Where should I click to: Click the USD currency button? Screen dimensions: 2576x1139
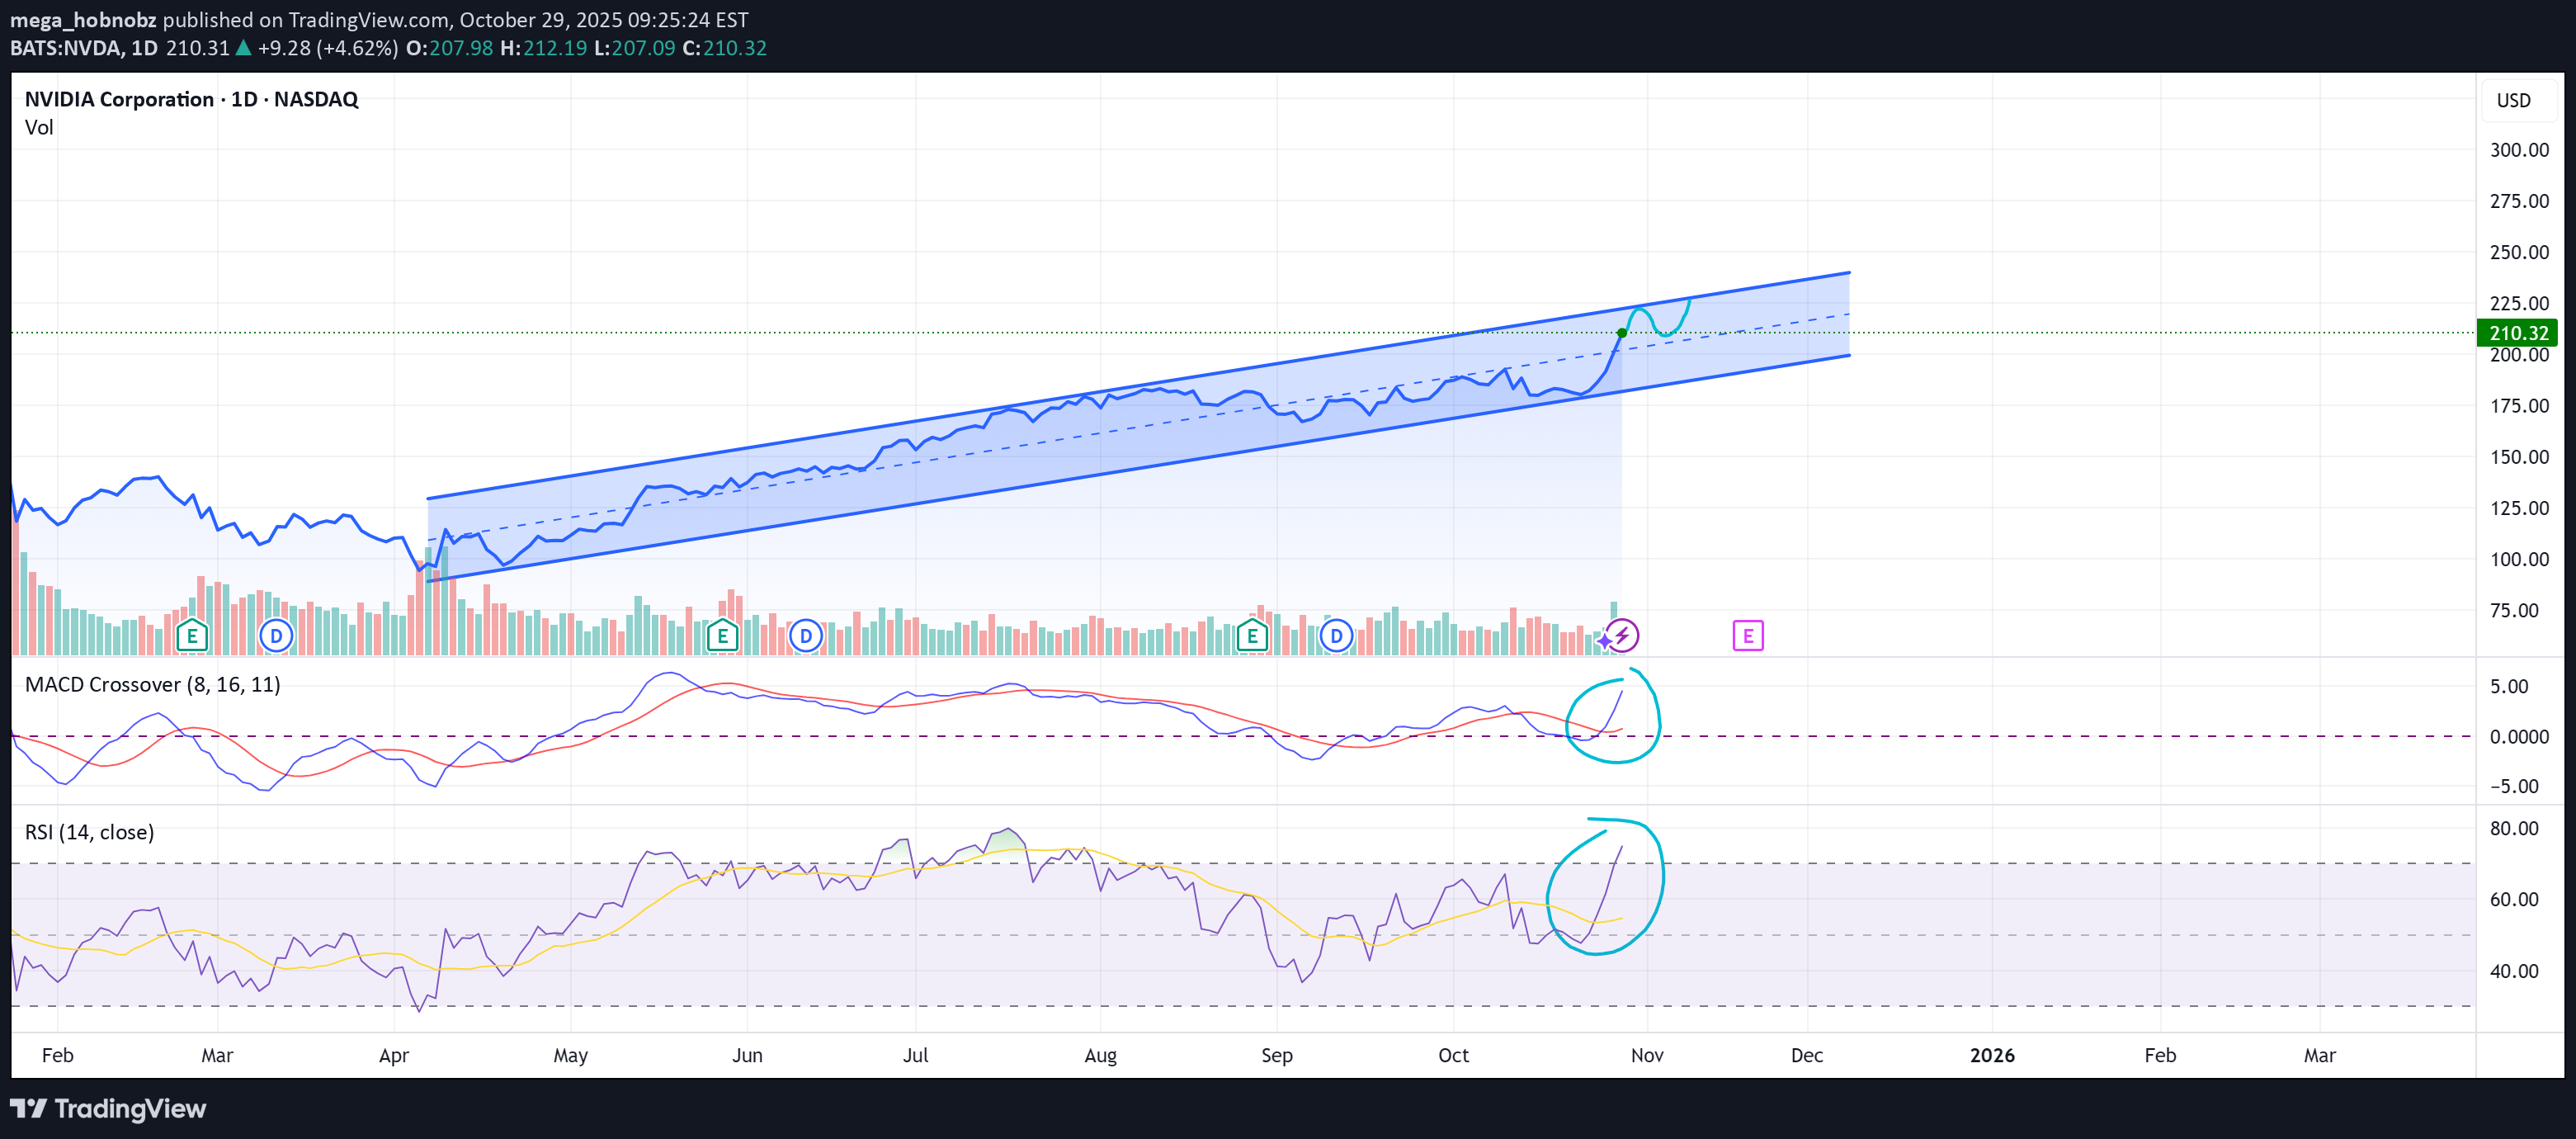[x=2513, y=100]
